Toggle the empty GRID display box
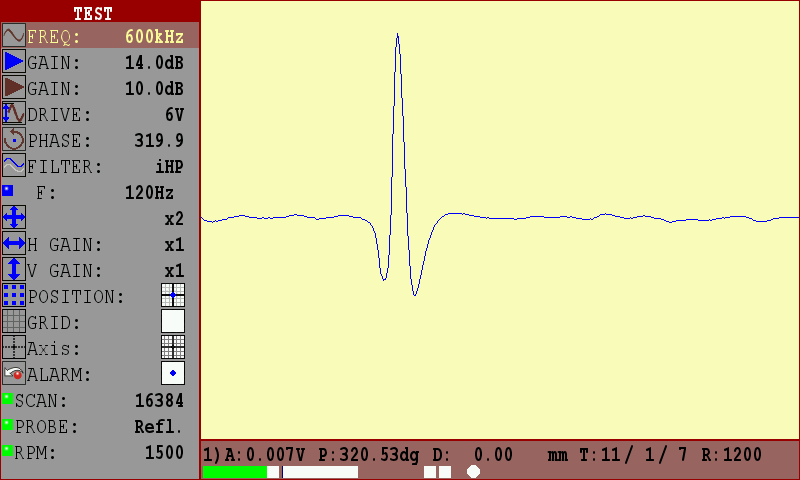Screen dimensions: 800x480 point(173,321)
